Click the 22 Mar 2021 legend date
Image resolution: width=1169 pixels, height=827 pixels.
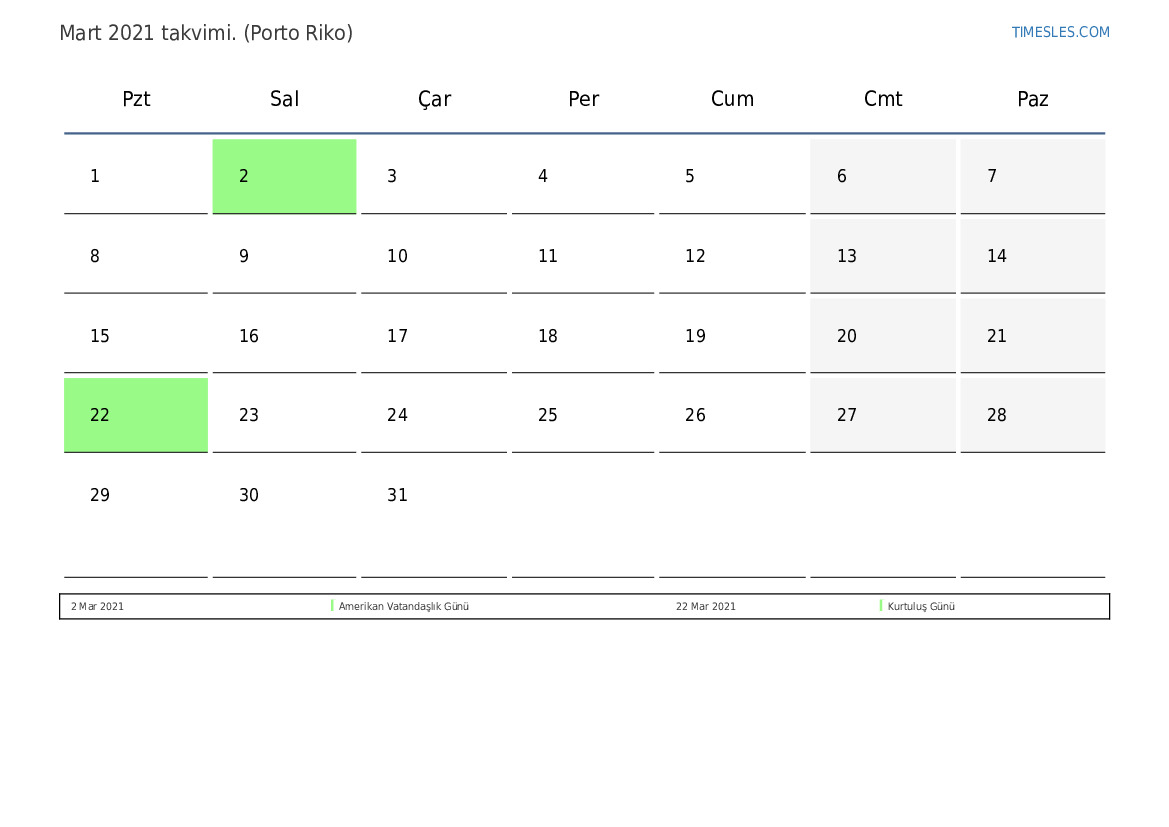[x=706, y=606]
